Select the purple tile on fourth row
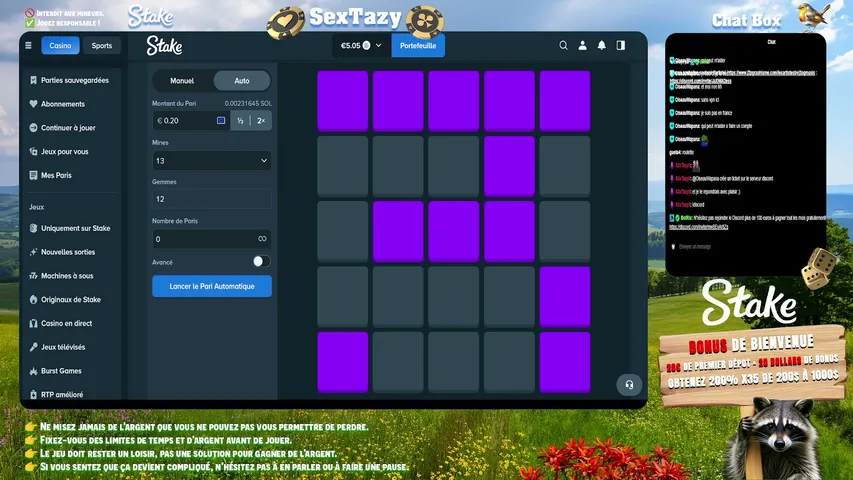Viewport: 853px width, 480px height. click(565, 297)
